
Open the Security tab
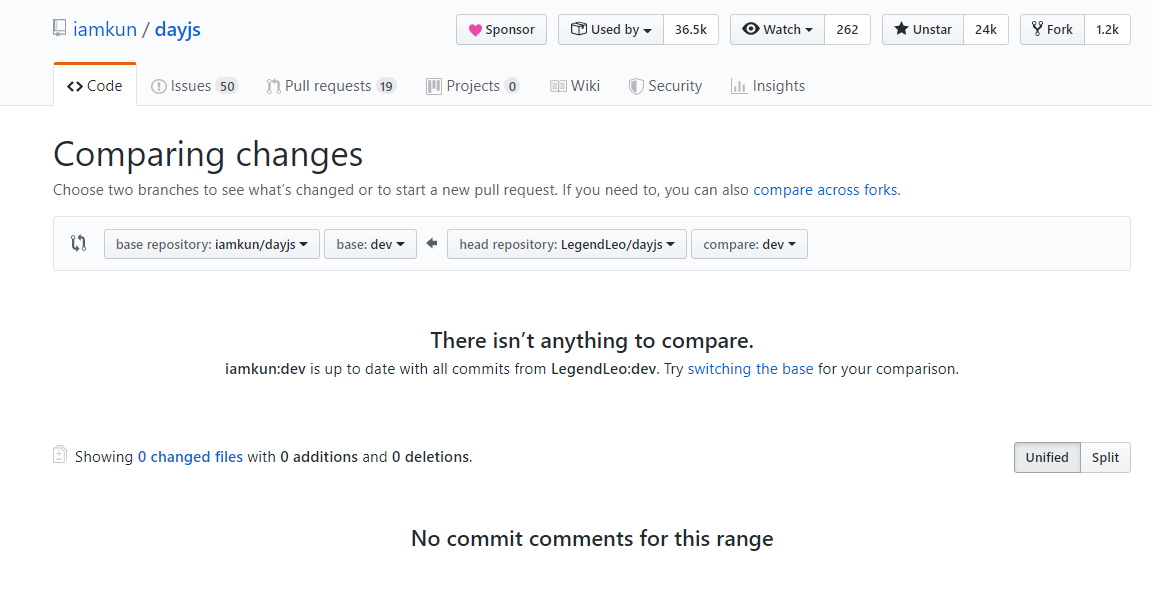click(665, 86)
